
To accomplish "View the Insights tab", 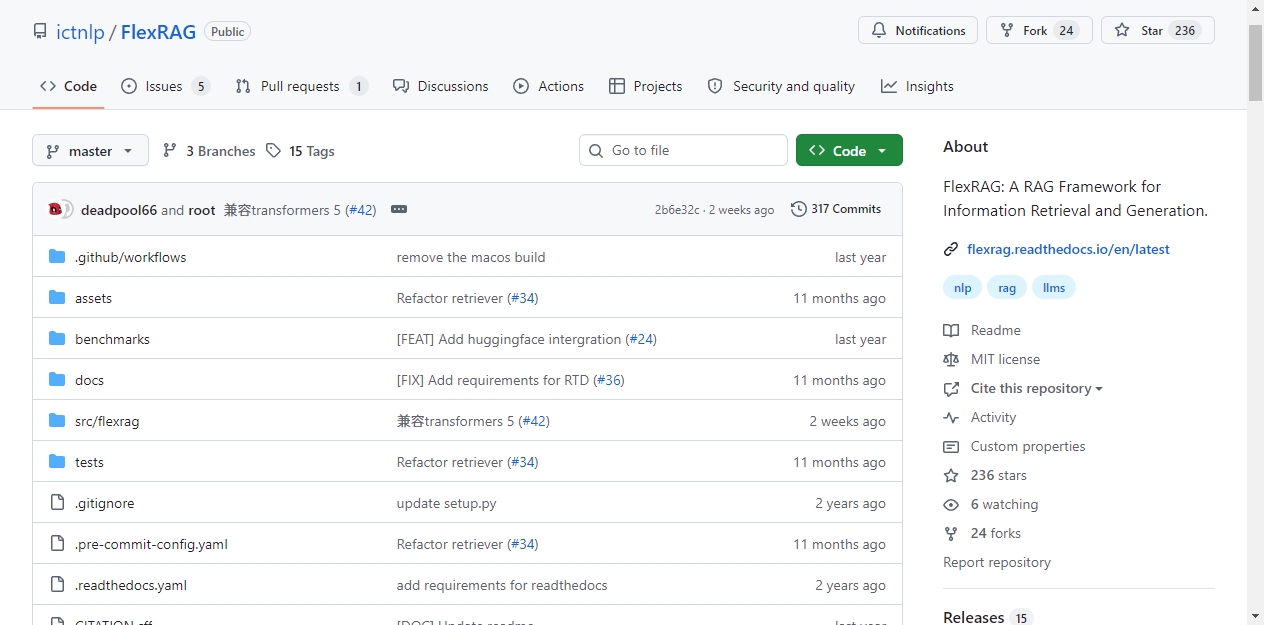I will (x=917, y=86).
